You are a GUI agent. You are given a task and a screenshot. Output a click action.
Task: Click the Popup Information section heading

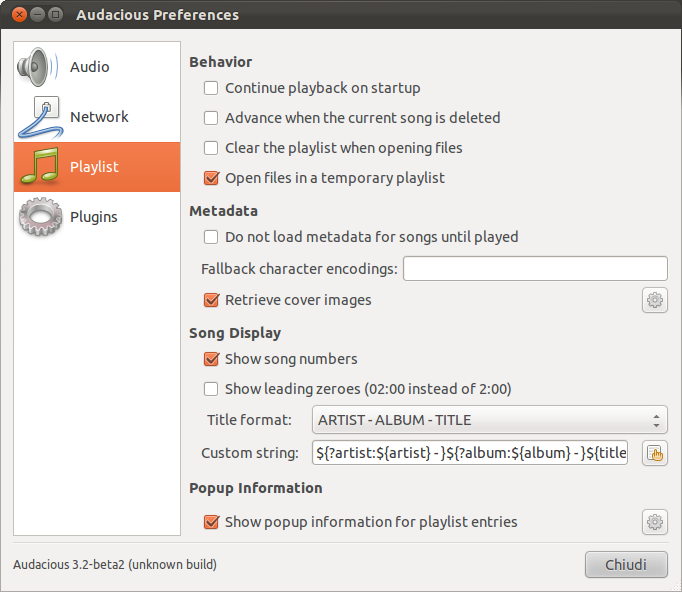pyautogui.click(x=256, y=488)
